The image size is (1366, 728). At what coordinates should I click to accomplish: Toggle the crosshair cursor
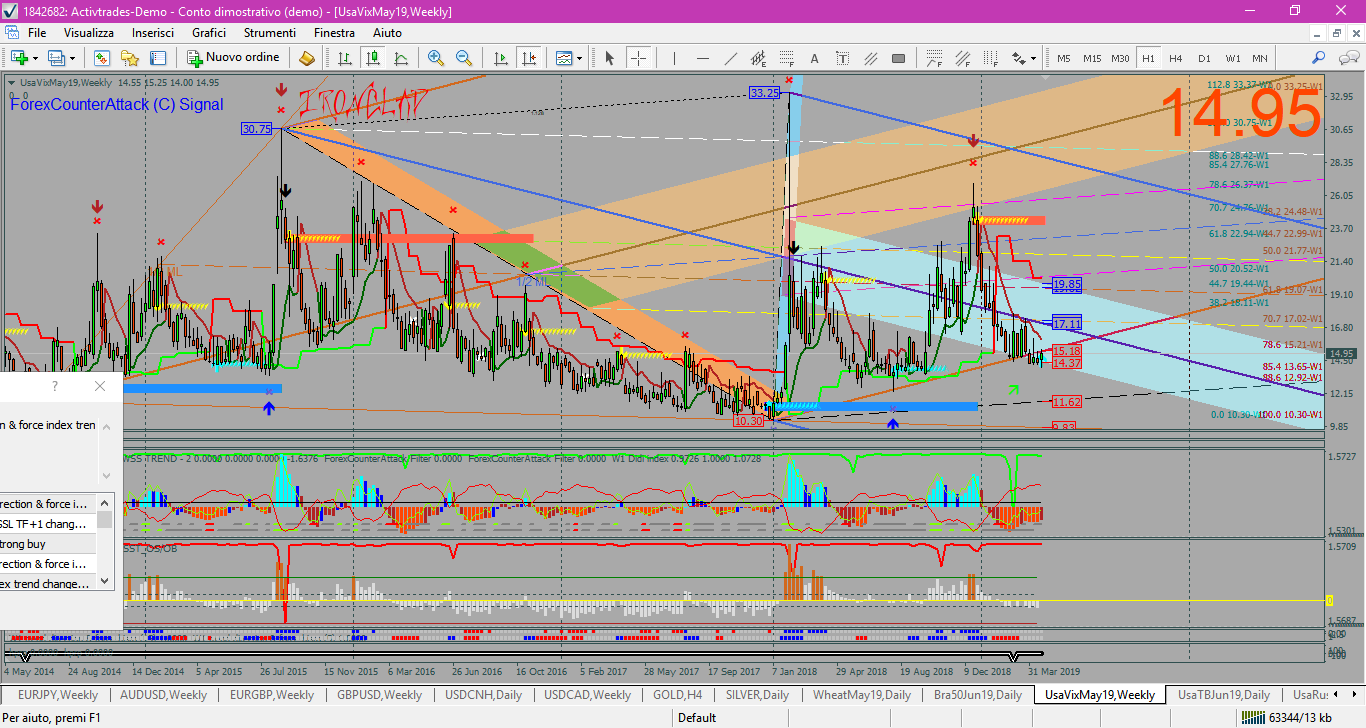(638, 58)
